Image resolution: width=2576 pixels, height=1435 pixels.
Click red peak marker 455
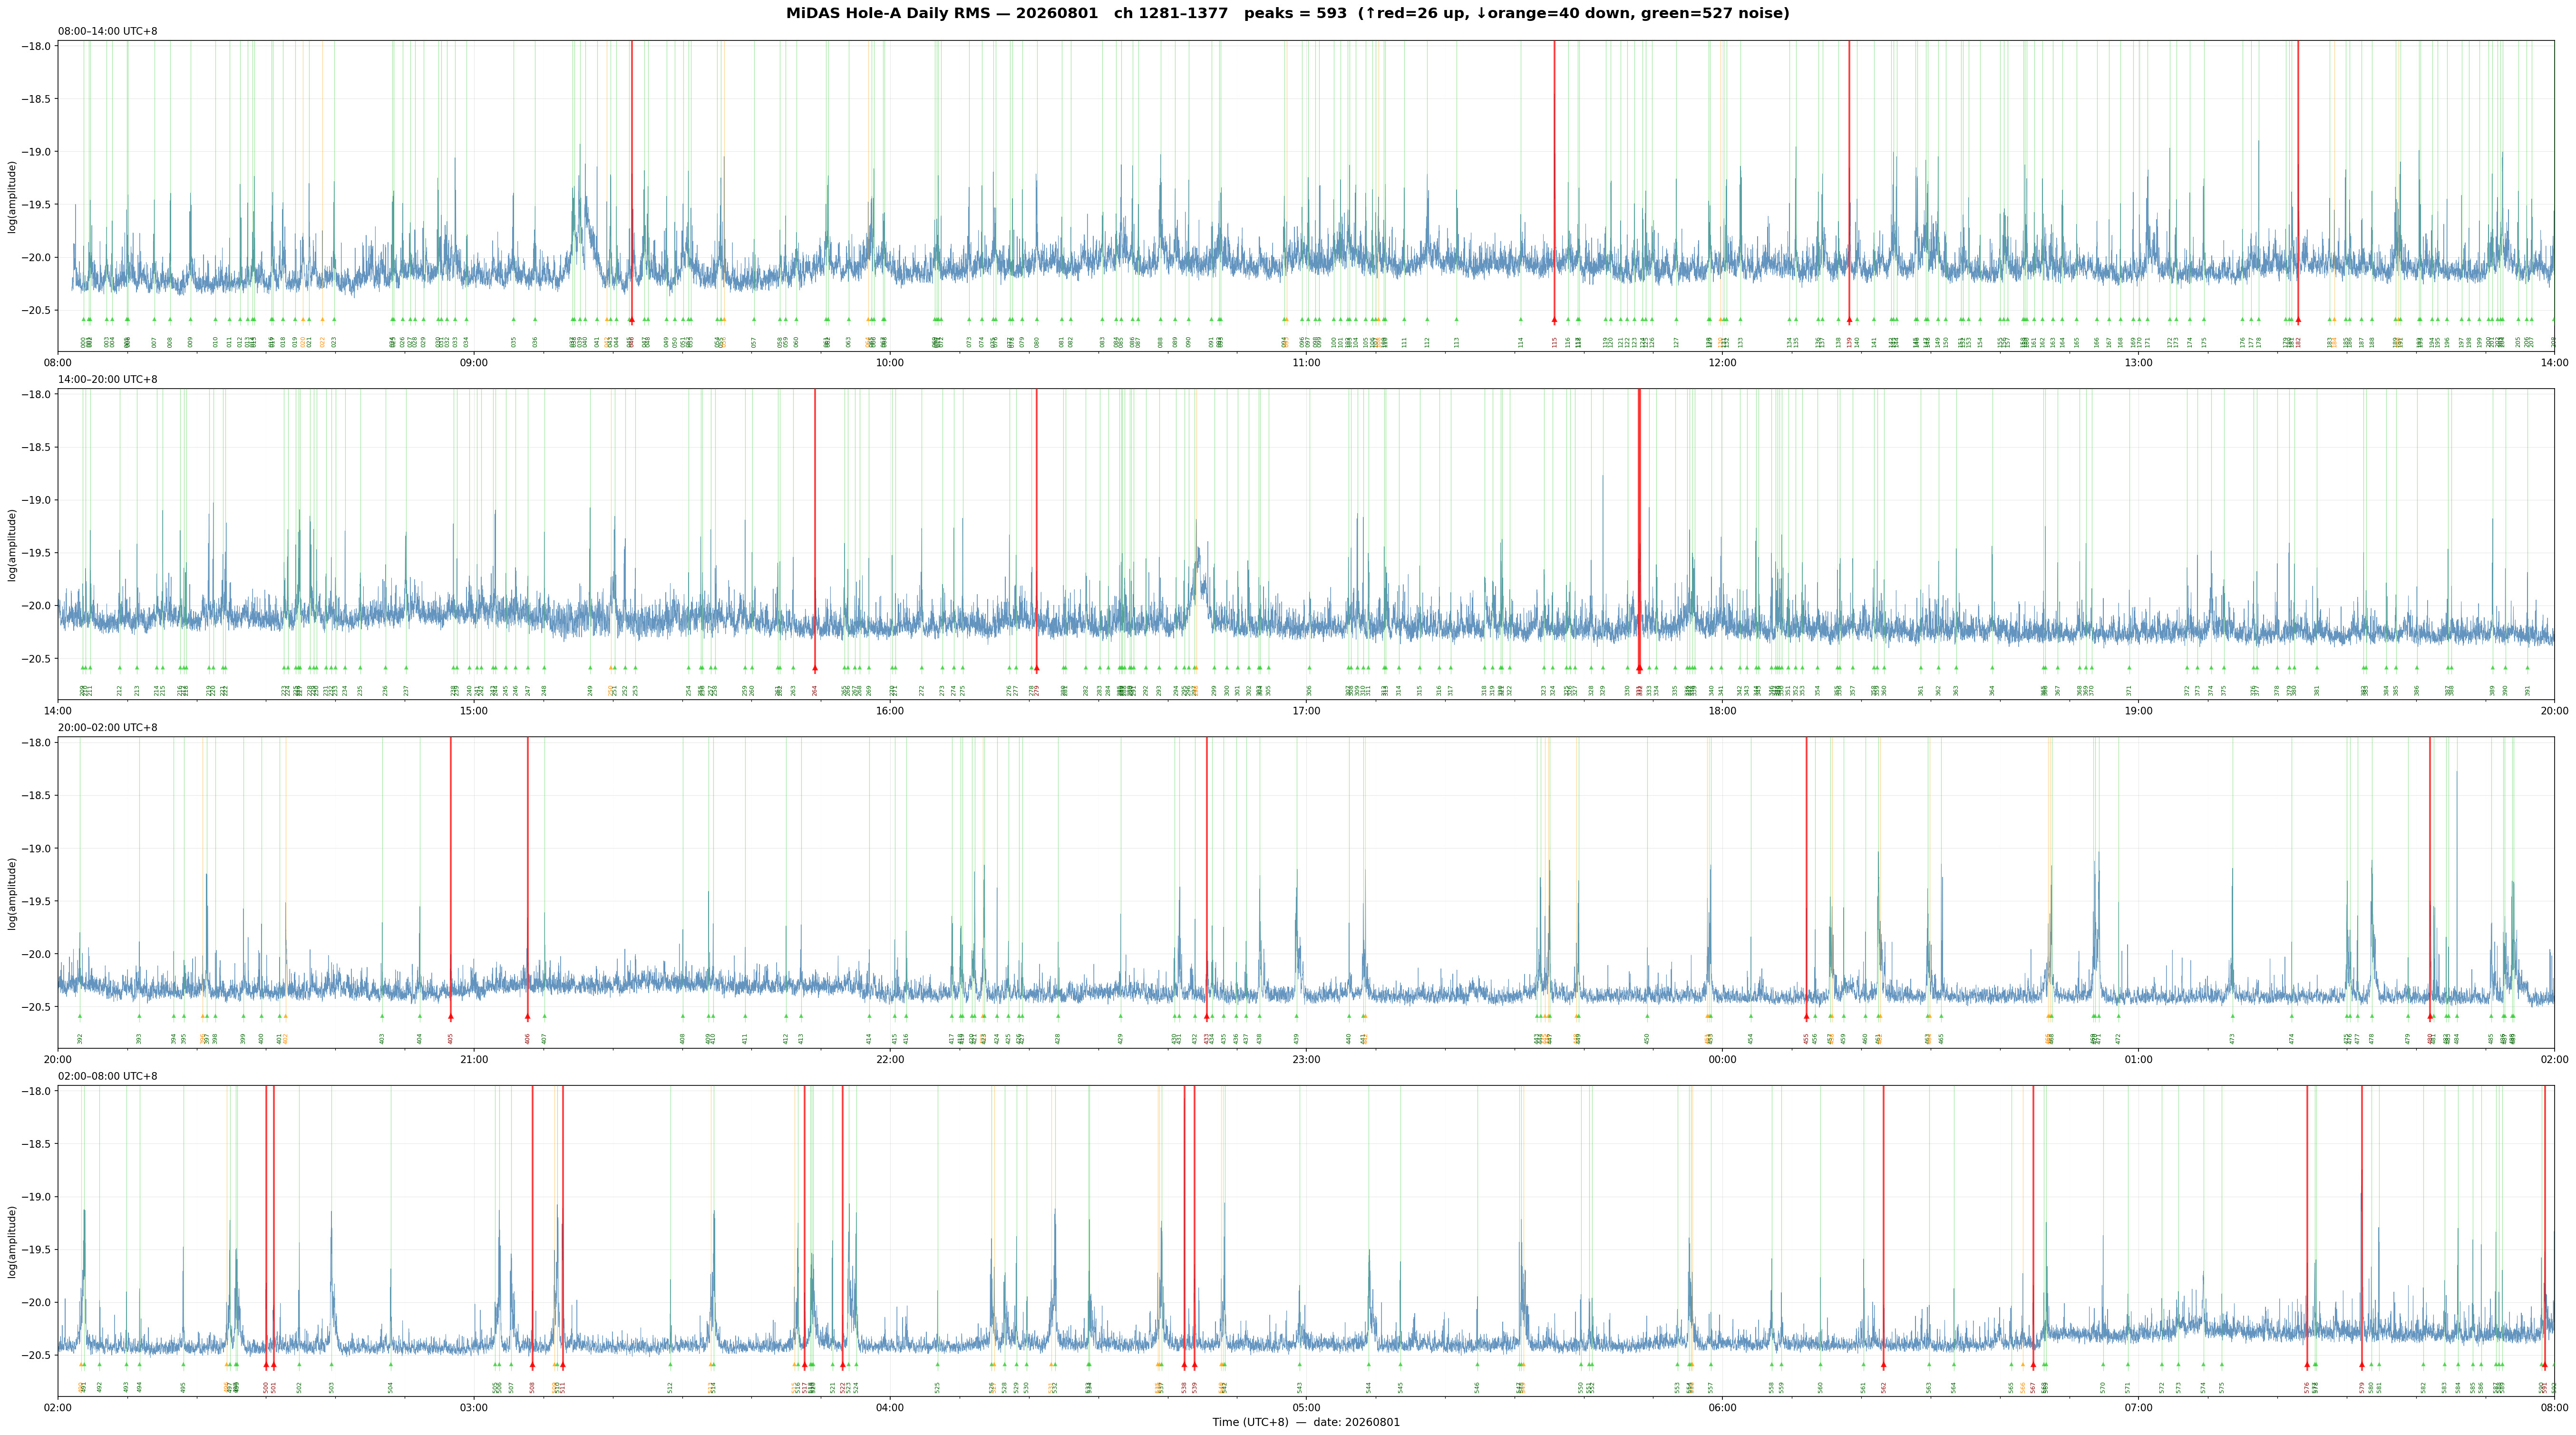1806,1016
